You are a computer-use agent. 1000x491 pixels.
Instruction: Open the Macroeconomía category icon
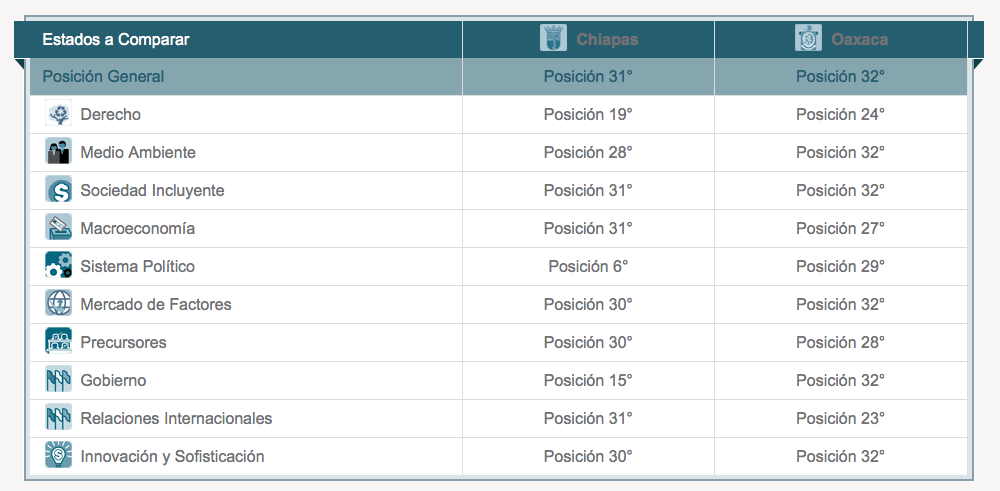[x=58, y=228]
